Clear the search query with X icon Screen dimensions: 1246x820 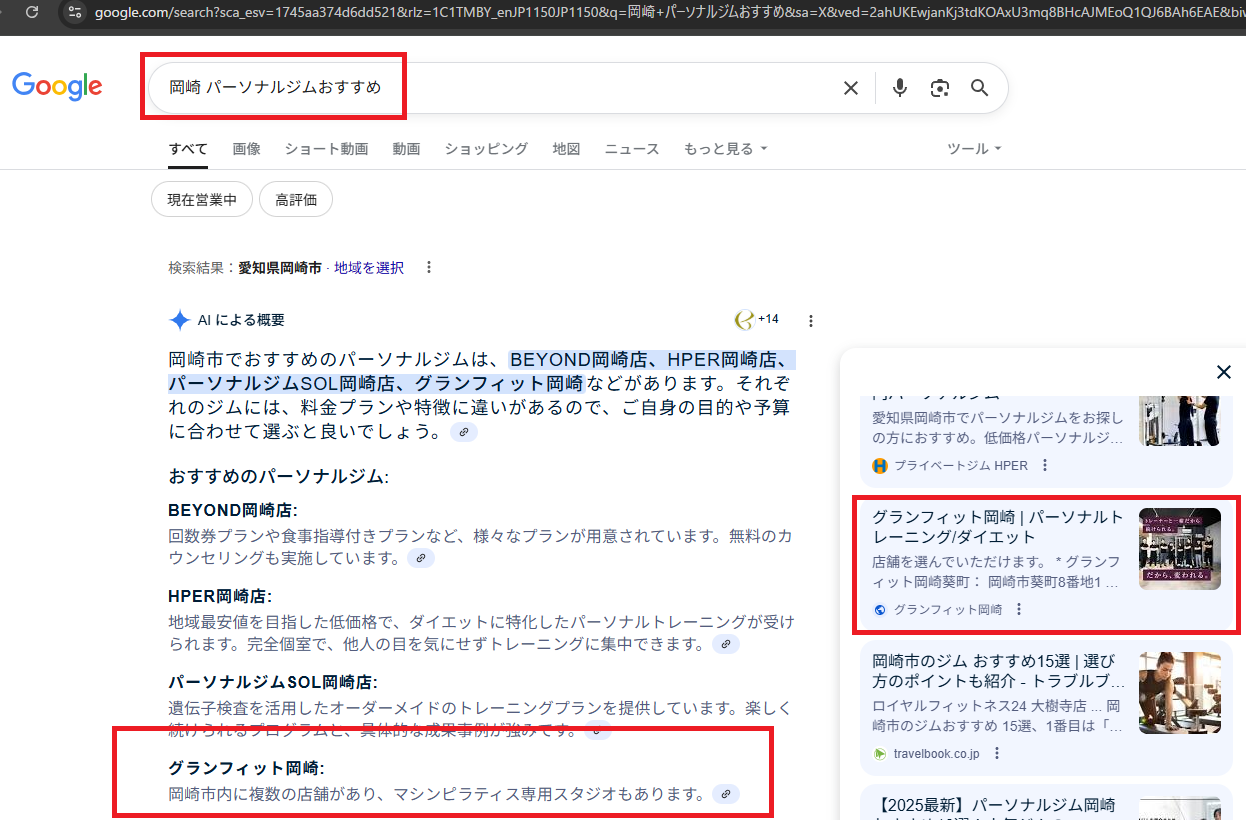coord(851,88)
